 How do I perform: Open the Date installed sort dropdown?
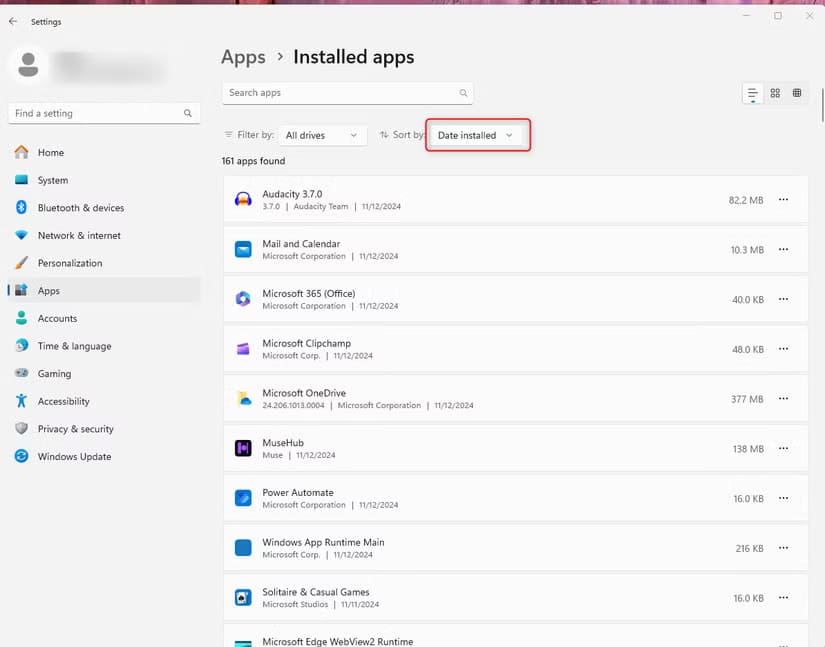(x=475, y=135)
